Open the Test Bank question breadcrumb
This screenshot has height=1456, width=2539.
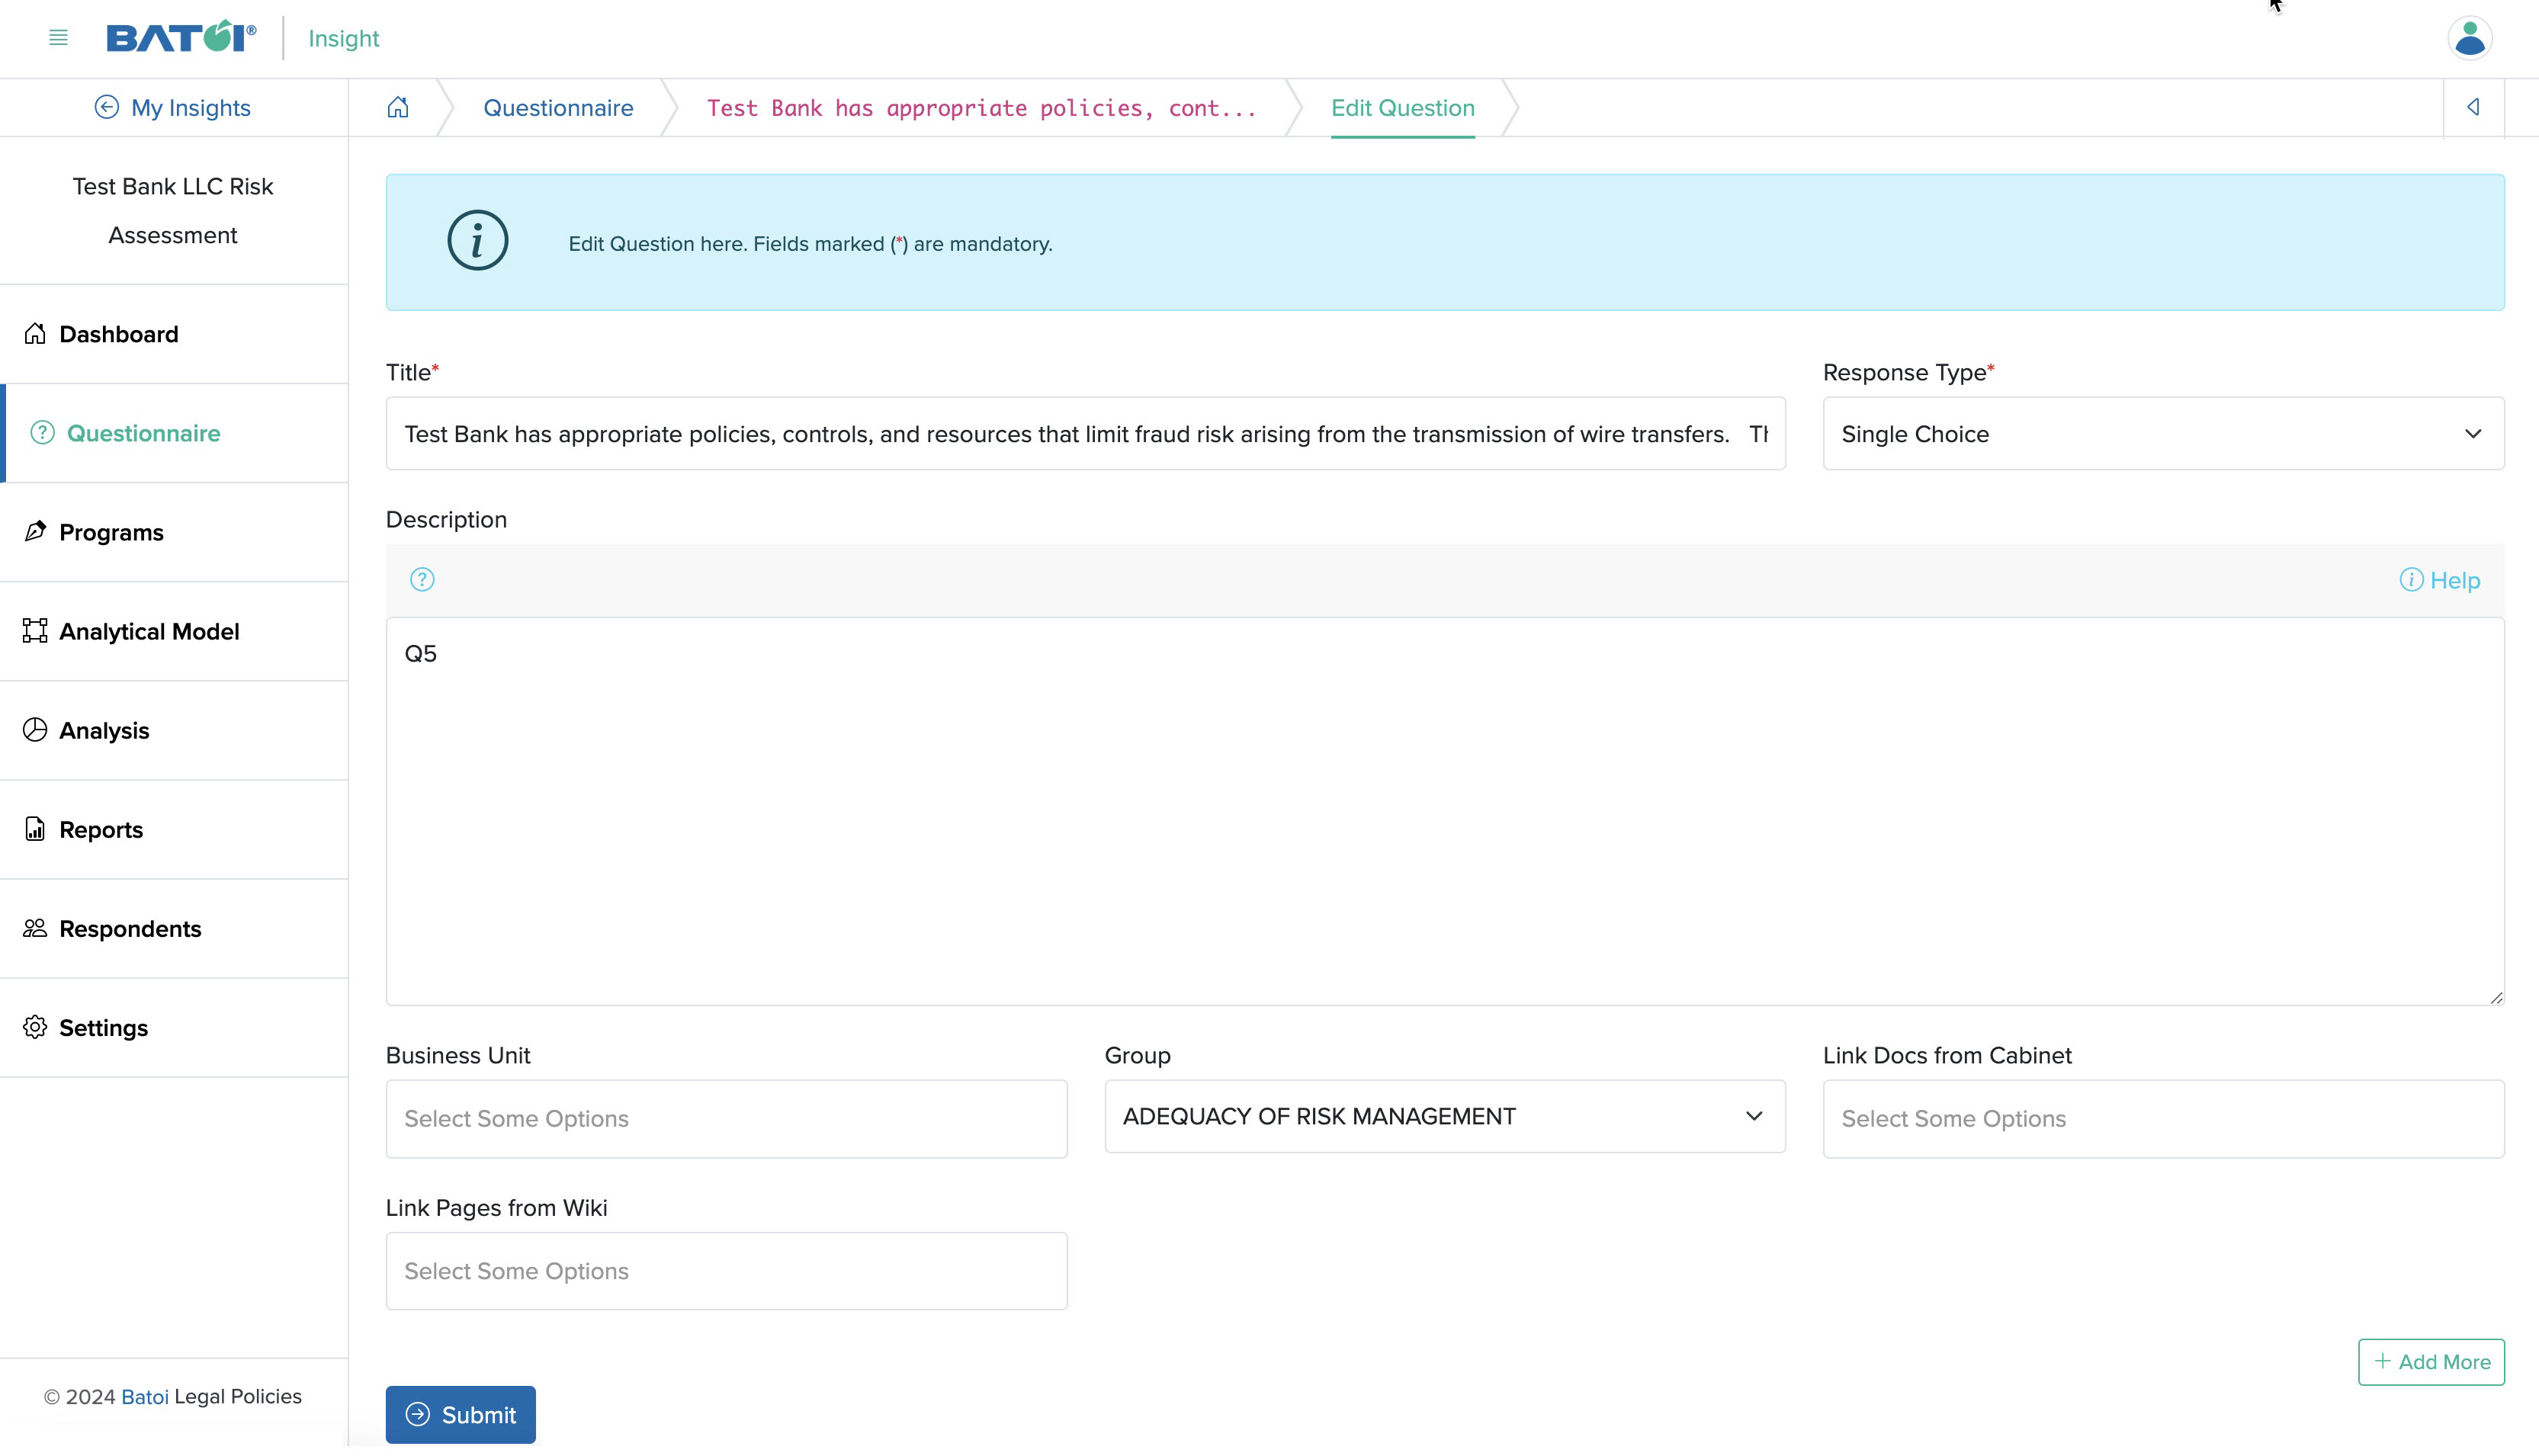pyautogui.click(x=981, y=108)
